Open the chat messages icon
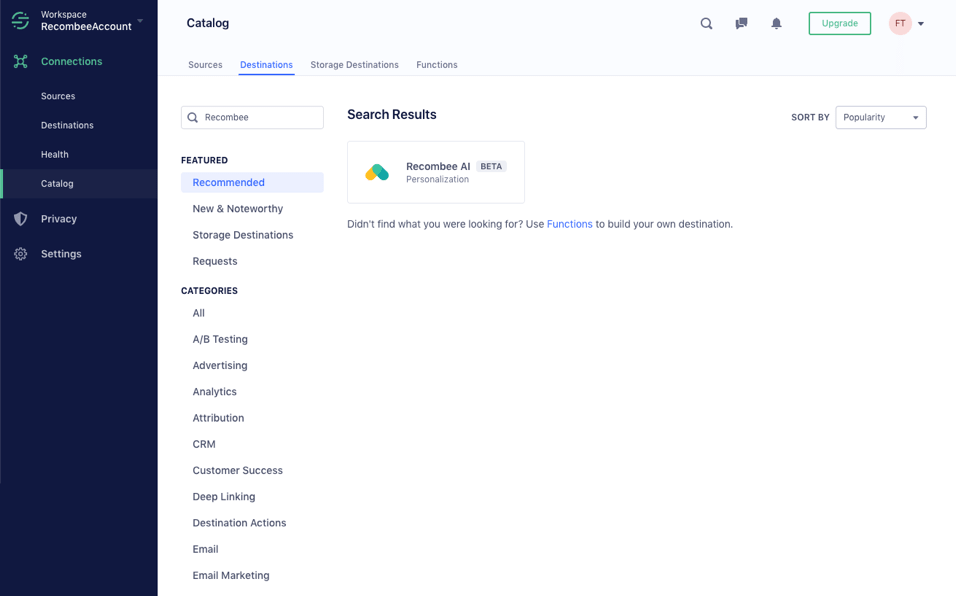Screen dimensions: 956x596 pos(741,23)
